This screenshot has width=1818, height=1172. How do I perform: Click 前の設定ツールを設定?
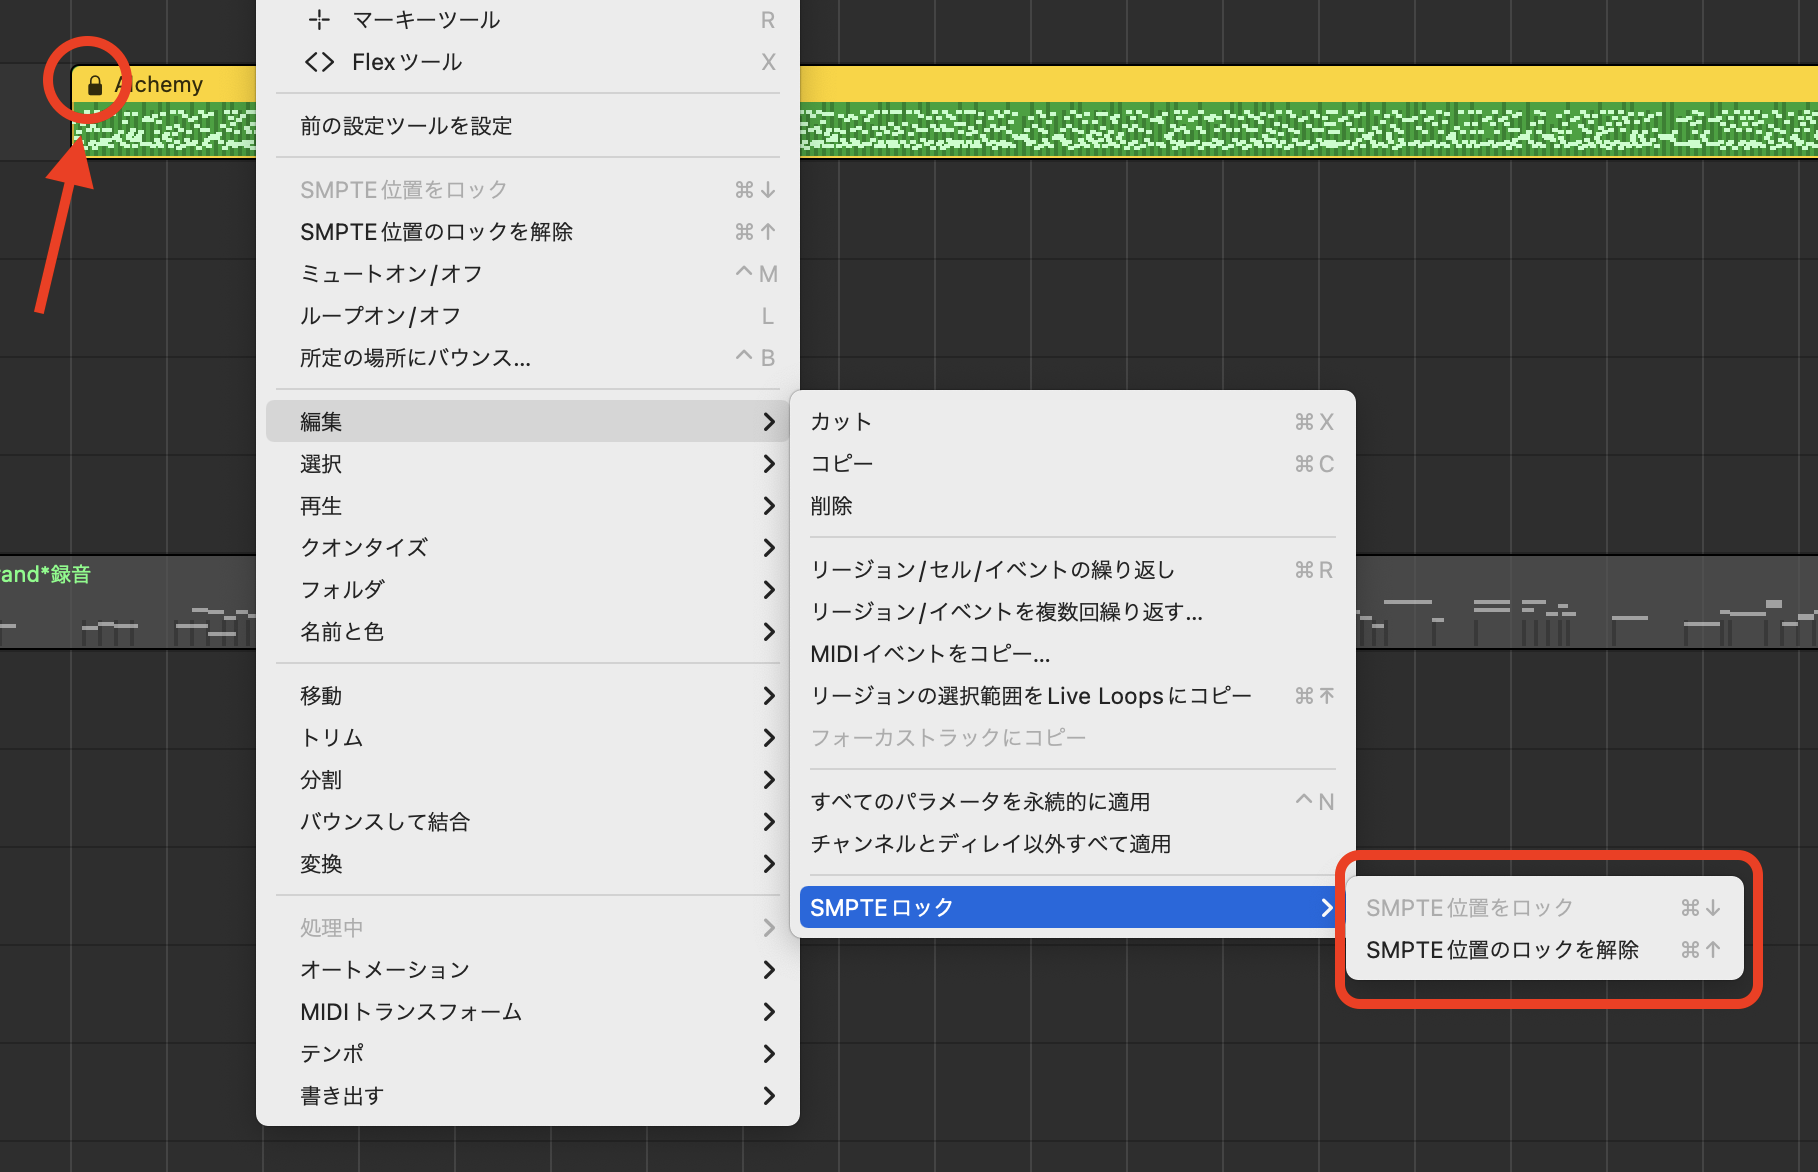tap(406, 126)
